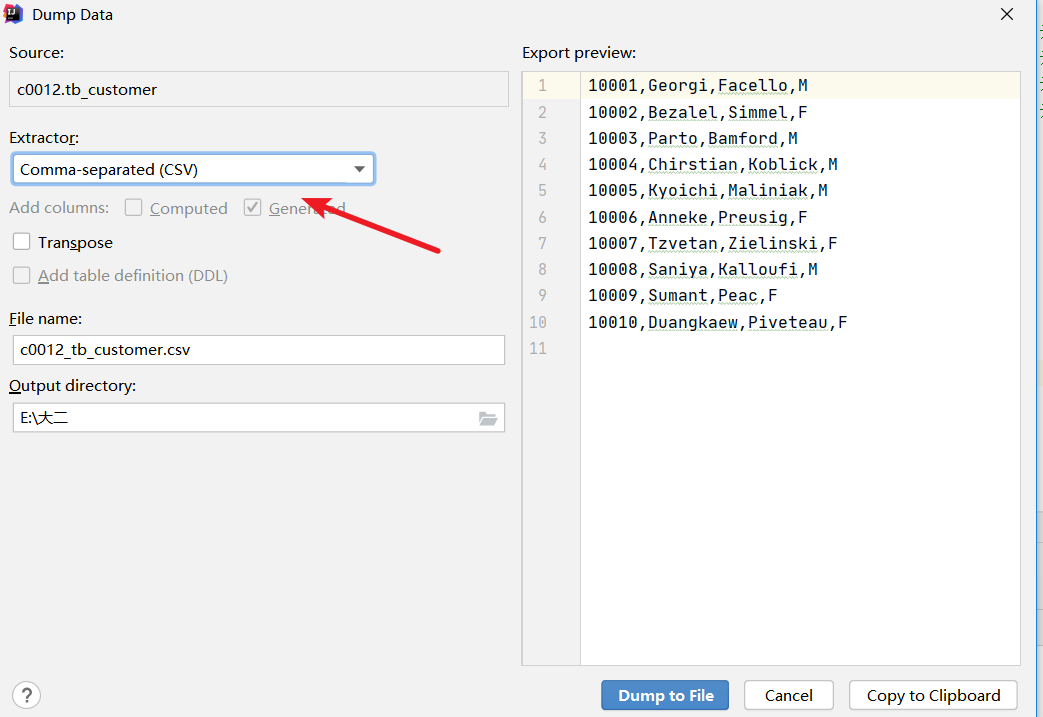This screenshot has height=717, width=1043.
Task: Click the Georgi Facello row in preview
Action: click(698, 86)
